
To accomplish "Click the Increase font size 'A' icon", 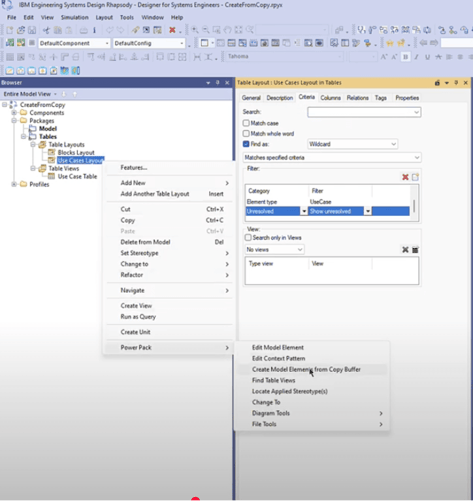I will click(x=384, y=57).
